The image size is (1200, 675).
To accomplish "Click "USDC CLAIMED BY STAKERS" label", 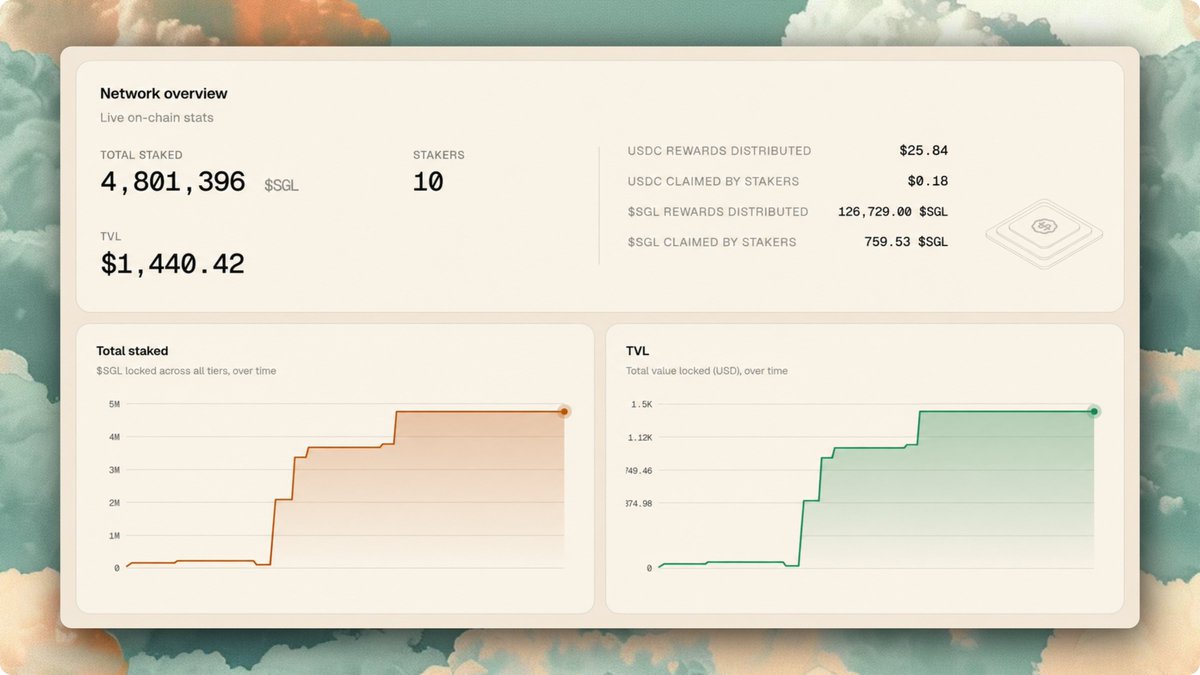I will pos(713,181).
